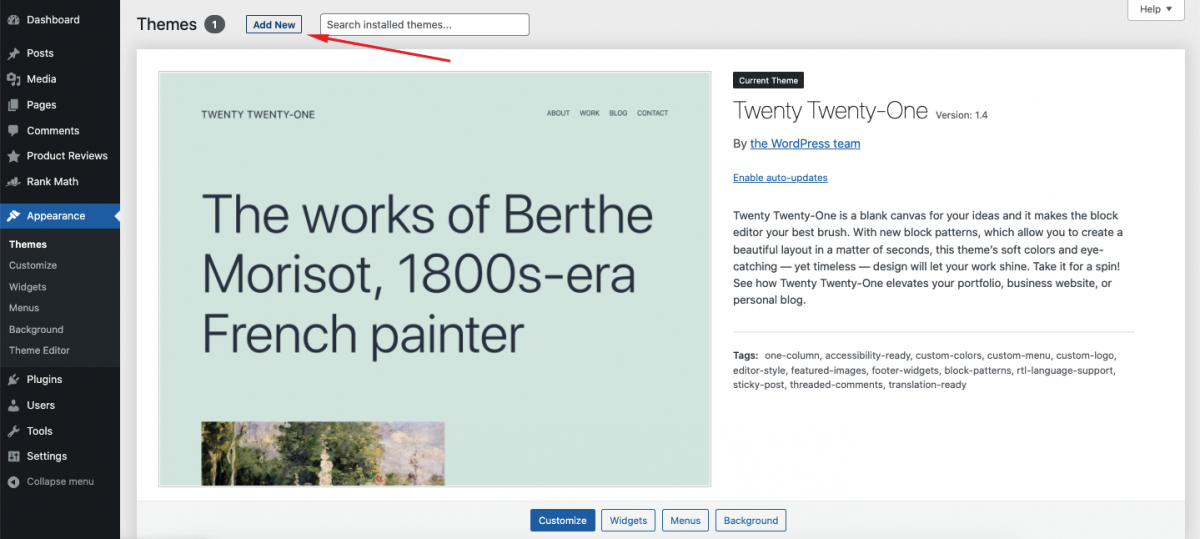Go to Widgets under Appearance menu
The image size is (1200, 539).
pyautogui.click(x=28, y=287)
